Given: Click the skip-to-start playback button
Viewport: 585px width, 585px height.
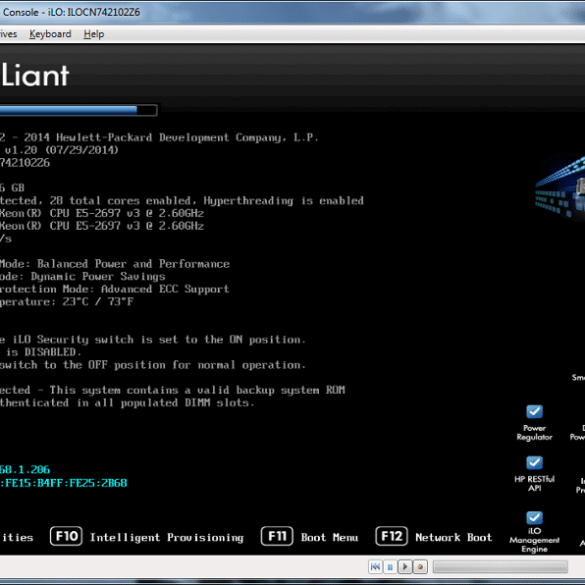Looking at the screenshot, I should 375,567.
